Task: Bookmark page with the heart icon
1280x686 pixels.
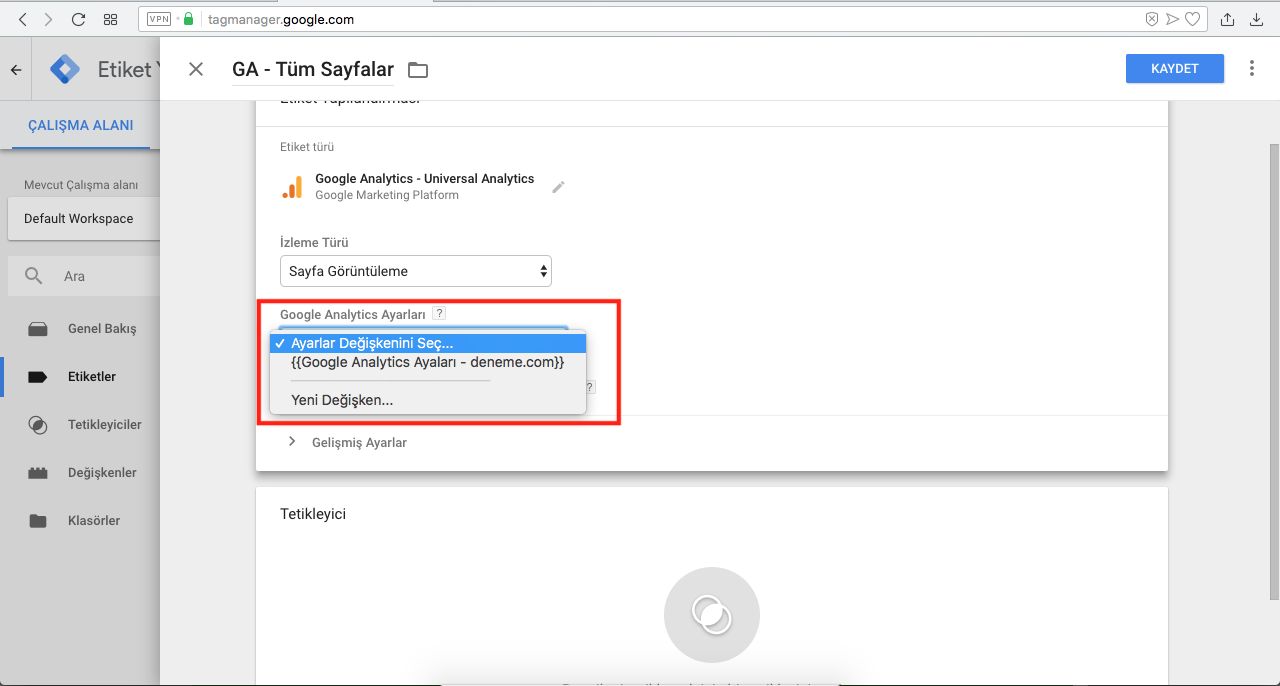Action: [1192, 19]
